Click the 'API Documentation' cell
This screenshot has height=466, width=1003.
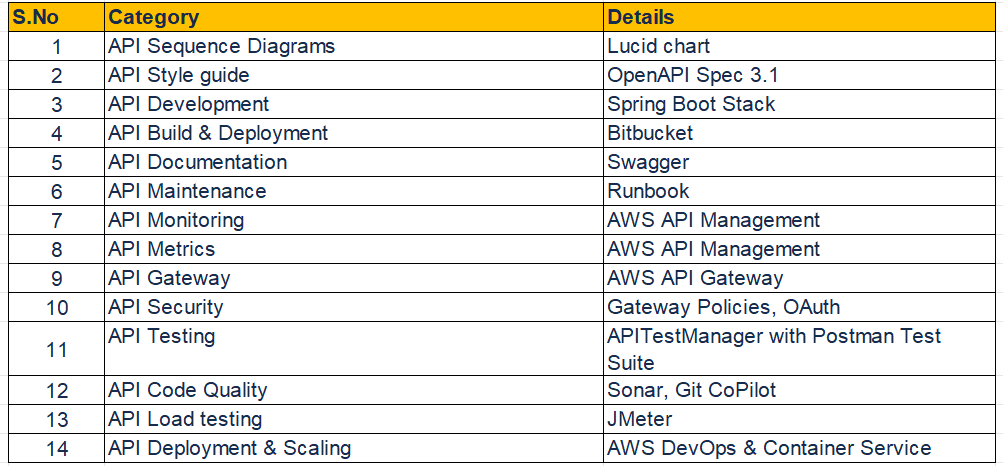coord(354,162)
